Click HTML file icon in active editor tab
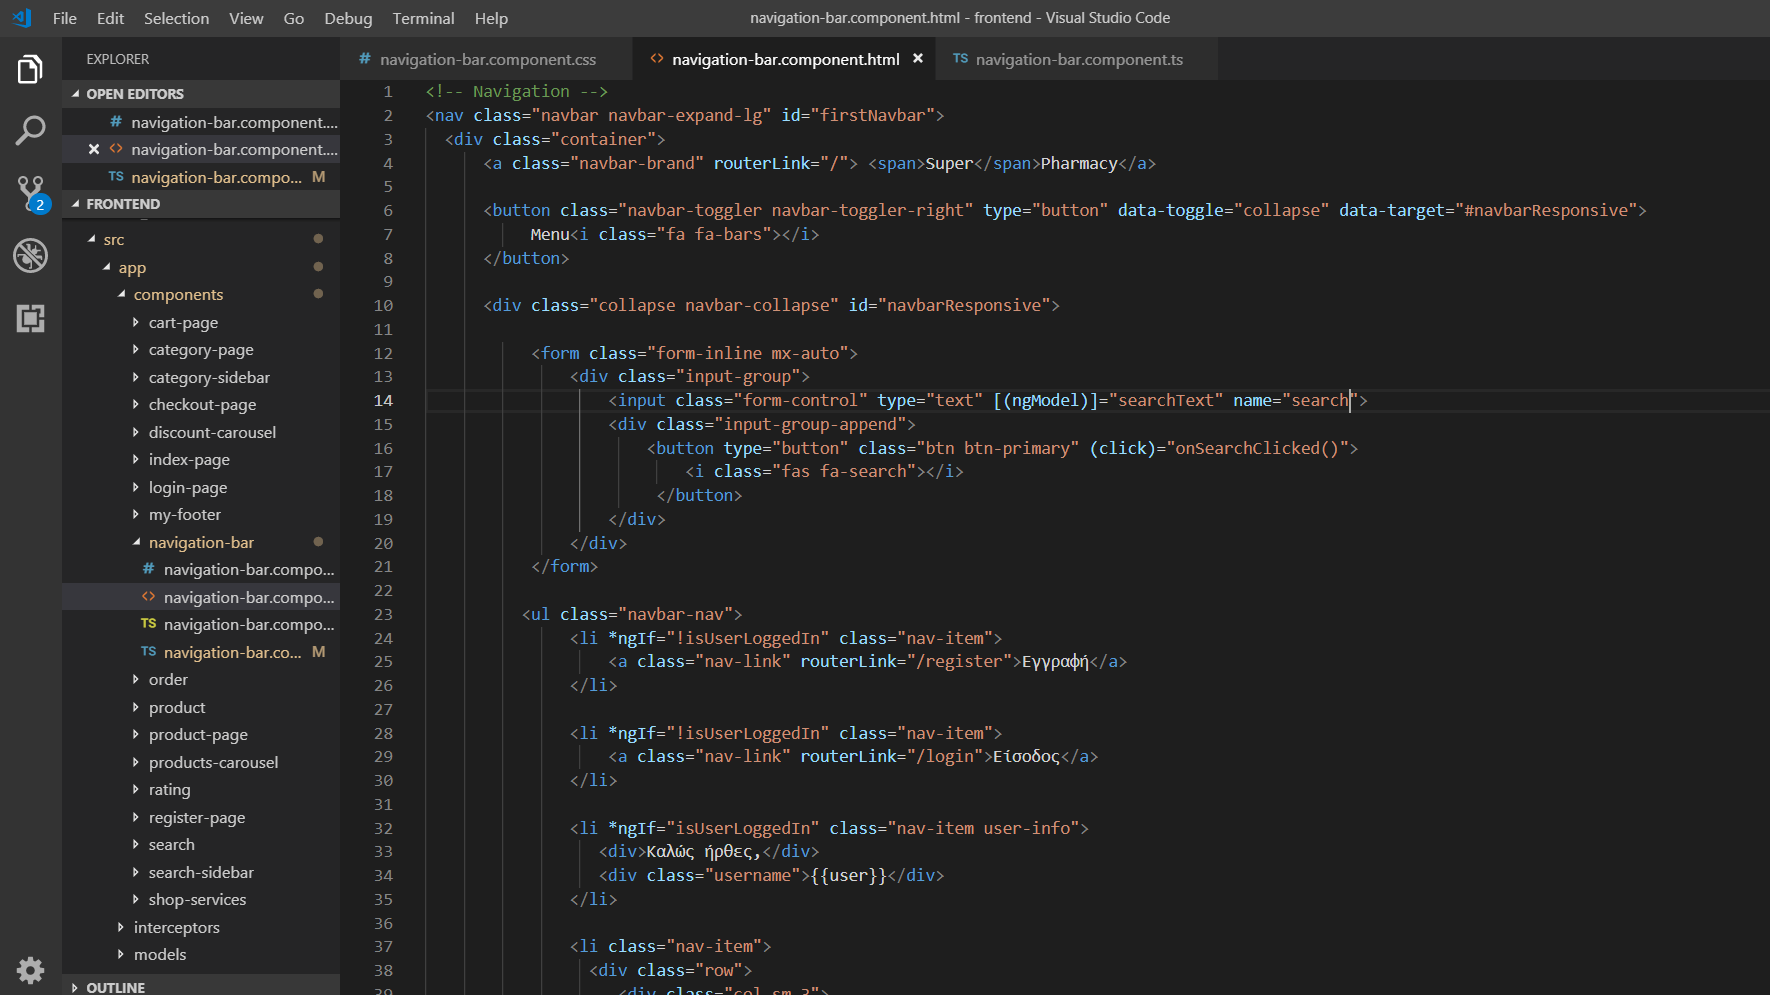This screenshot has height=995, width=1770. point(657,59)
